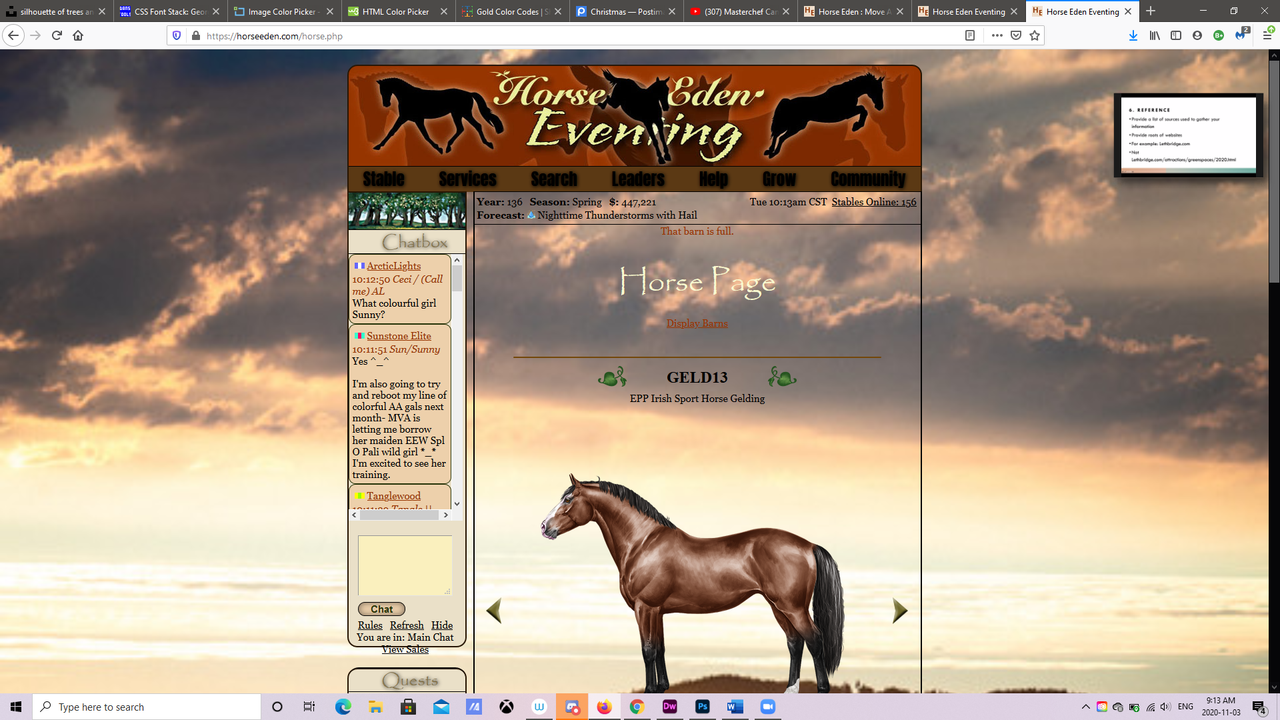Open Word from the taskbar
This screenshot has height=720, width=1280.
(x=735, y=707)
